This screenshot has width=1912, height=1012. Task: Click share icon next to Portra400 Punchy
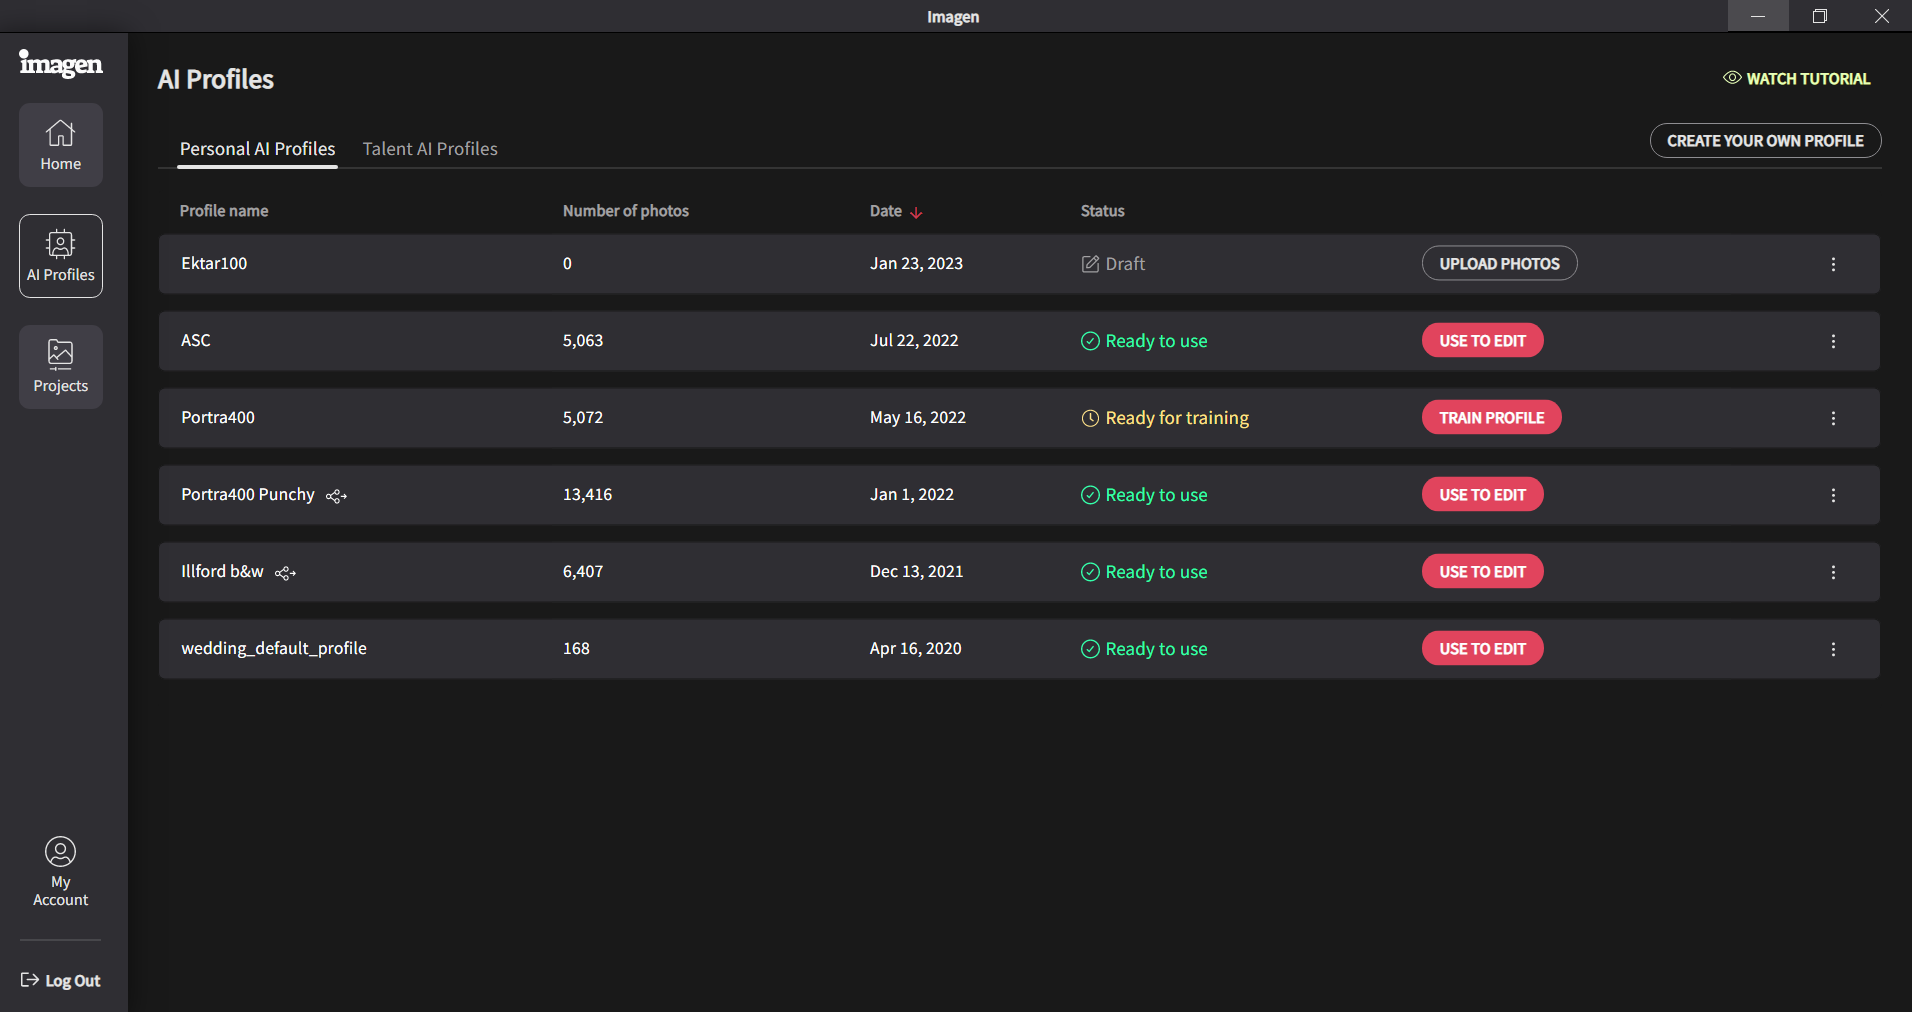point(337,496)
